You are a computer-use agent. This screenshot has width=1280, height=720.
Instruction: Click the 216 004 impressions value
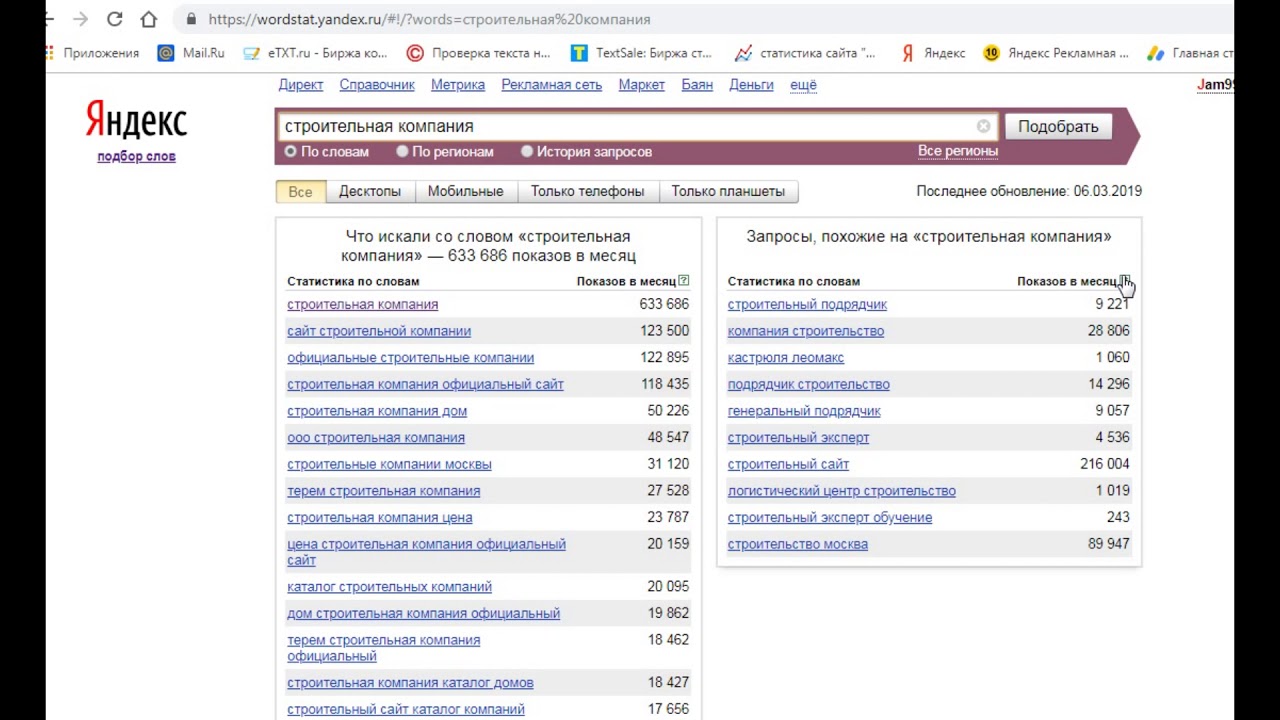[1105, 464]
